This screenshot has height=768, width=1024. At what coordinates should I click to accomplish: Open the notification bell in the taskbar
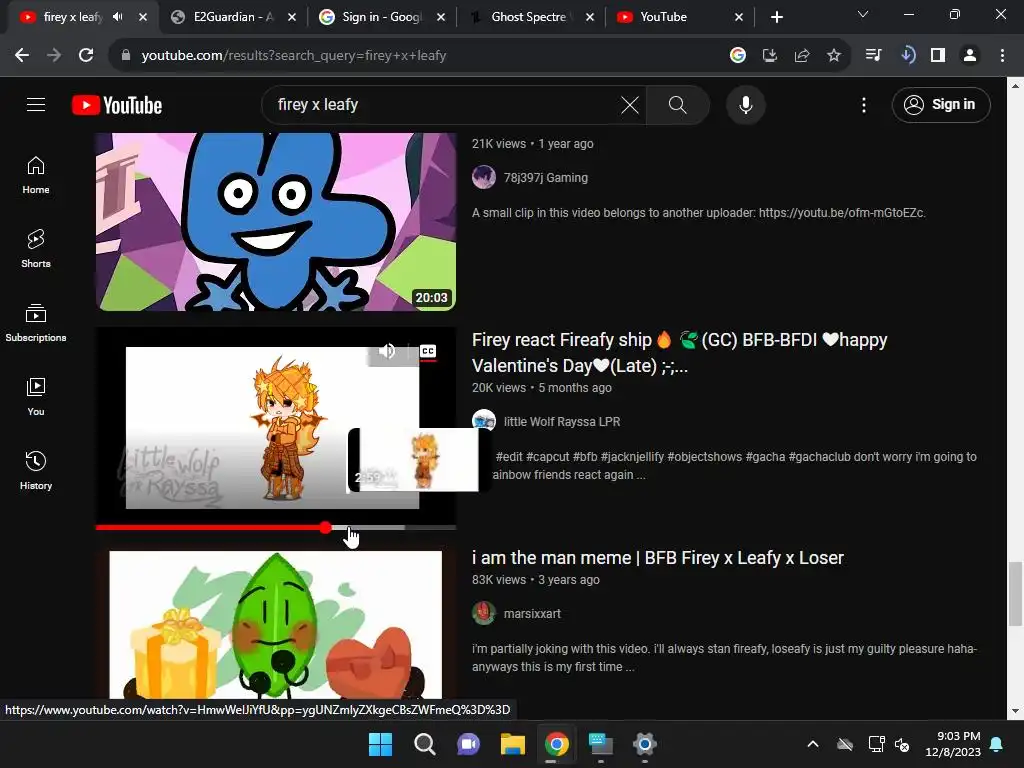997,744
